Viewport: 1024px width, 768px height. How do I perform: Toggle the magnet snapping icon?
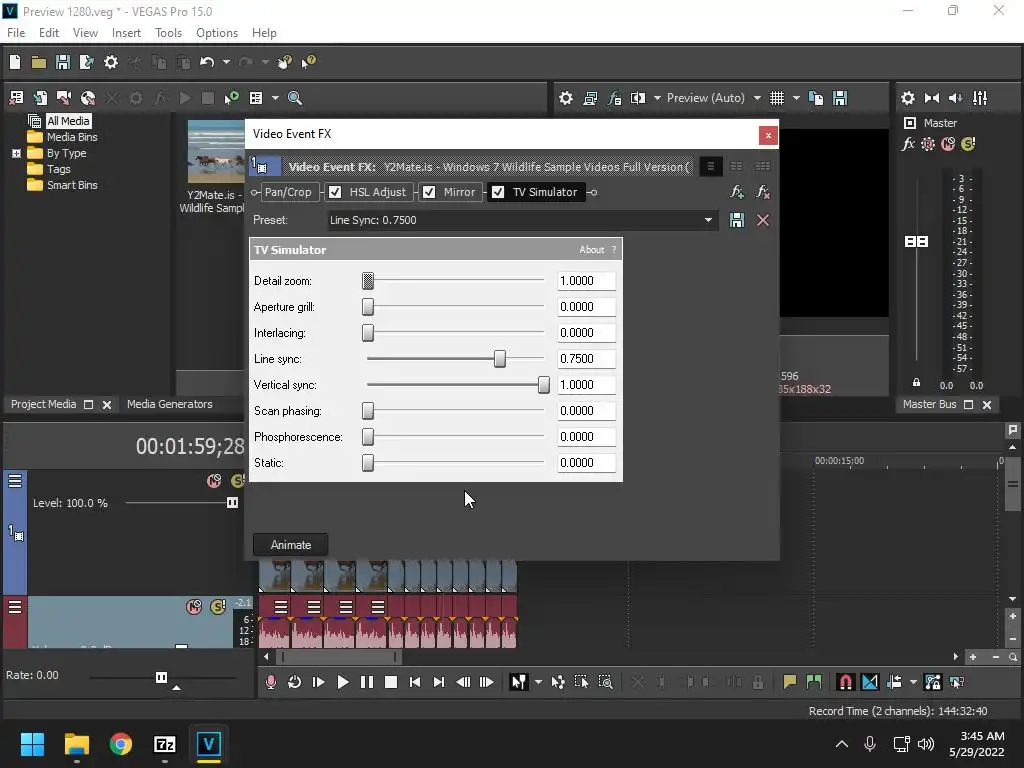845,682
